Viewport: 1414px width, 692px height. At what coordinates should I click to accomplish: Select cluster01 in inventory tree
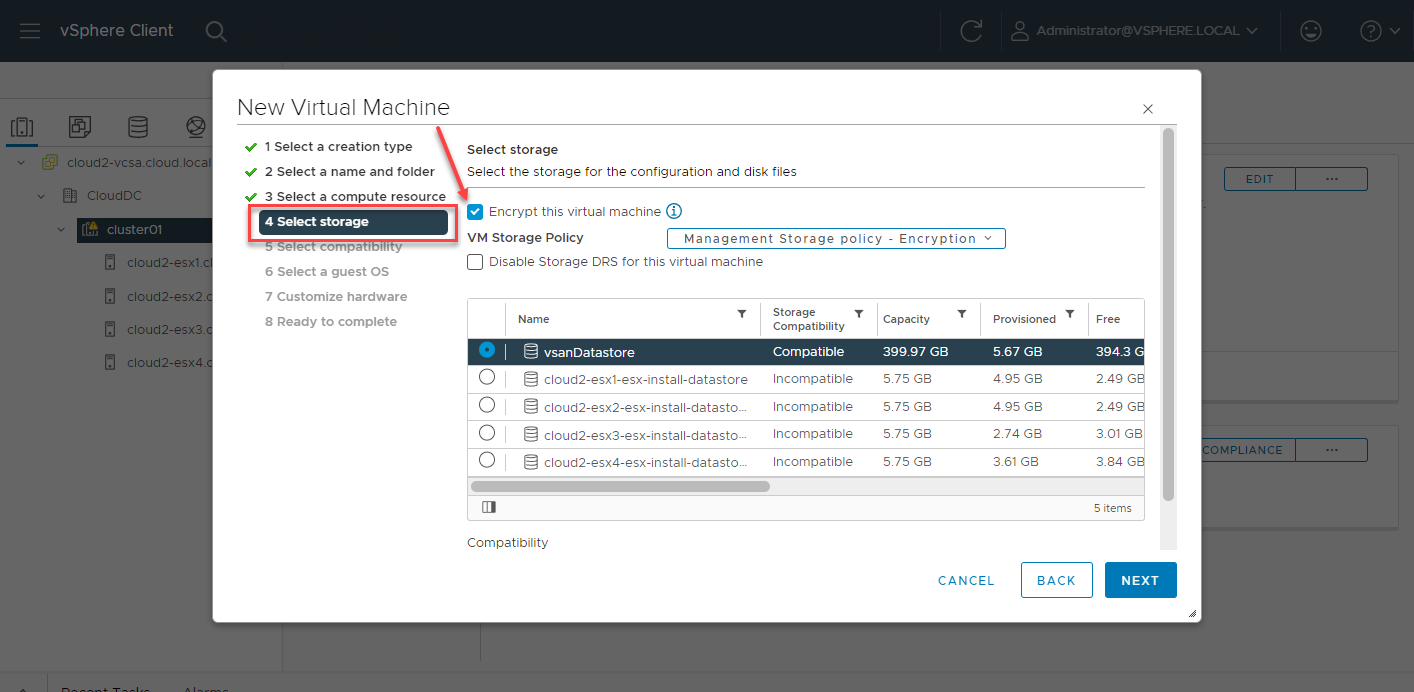point(134,230)
